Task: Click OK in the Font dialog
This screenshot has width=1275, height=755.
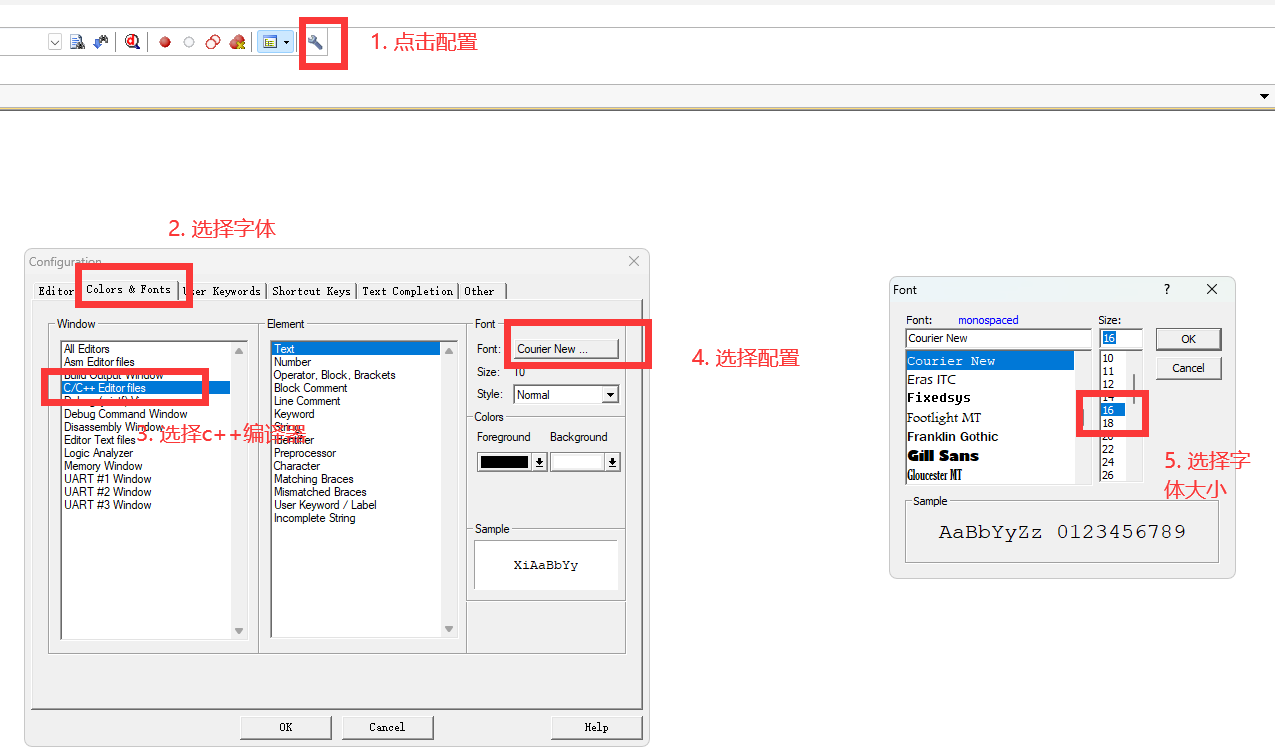Action: (1188, 339)
